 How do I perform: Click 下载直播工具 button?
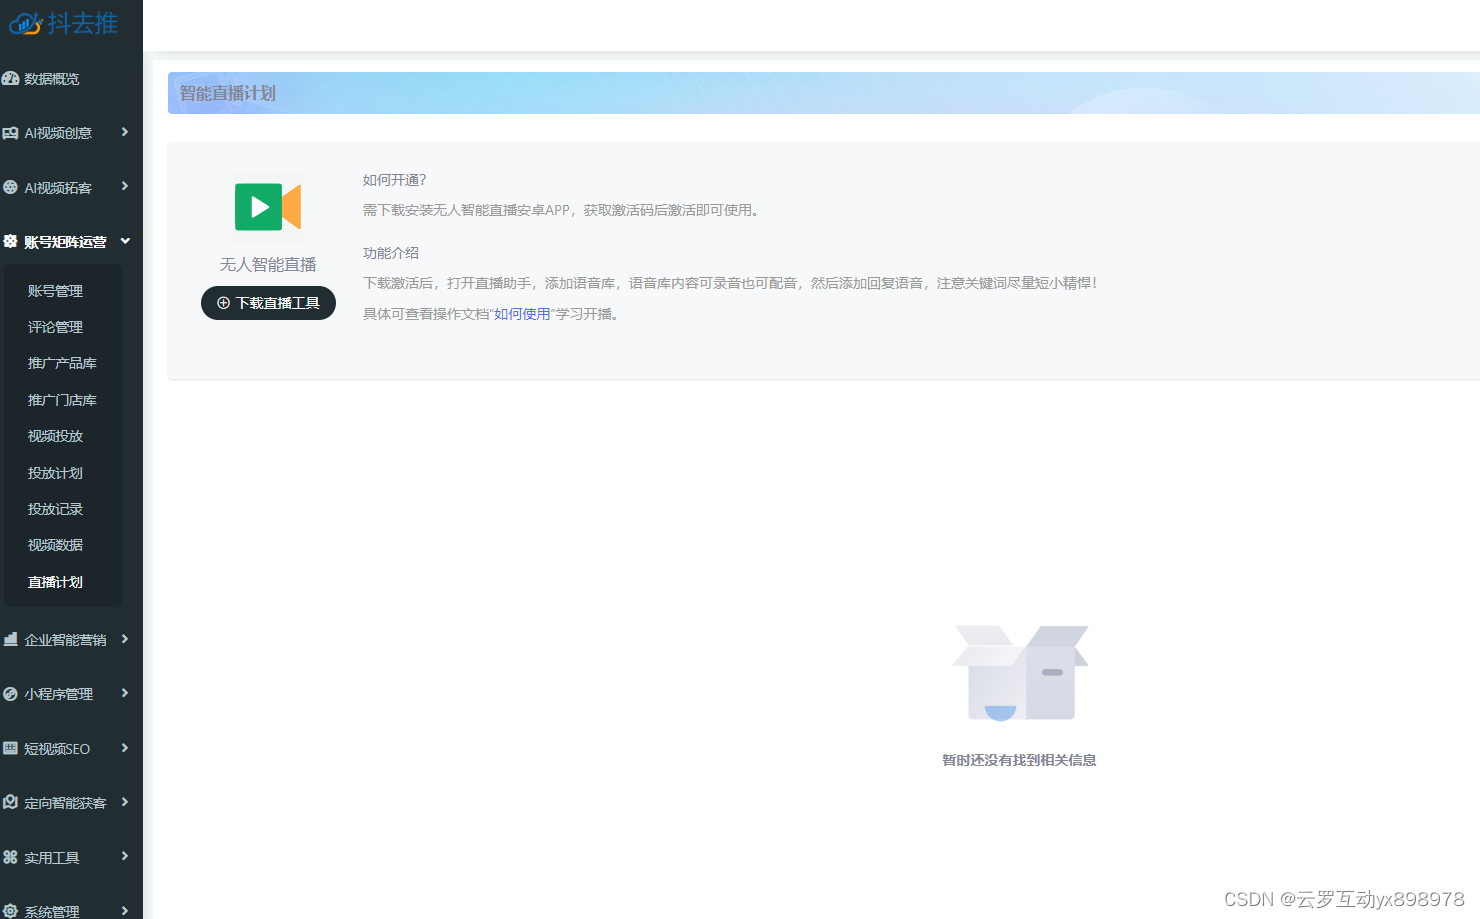pyautogui.click(x=268, y=303)
